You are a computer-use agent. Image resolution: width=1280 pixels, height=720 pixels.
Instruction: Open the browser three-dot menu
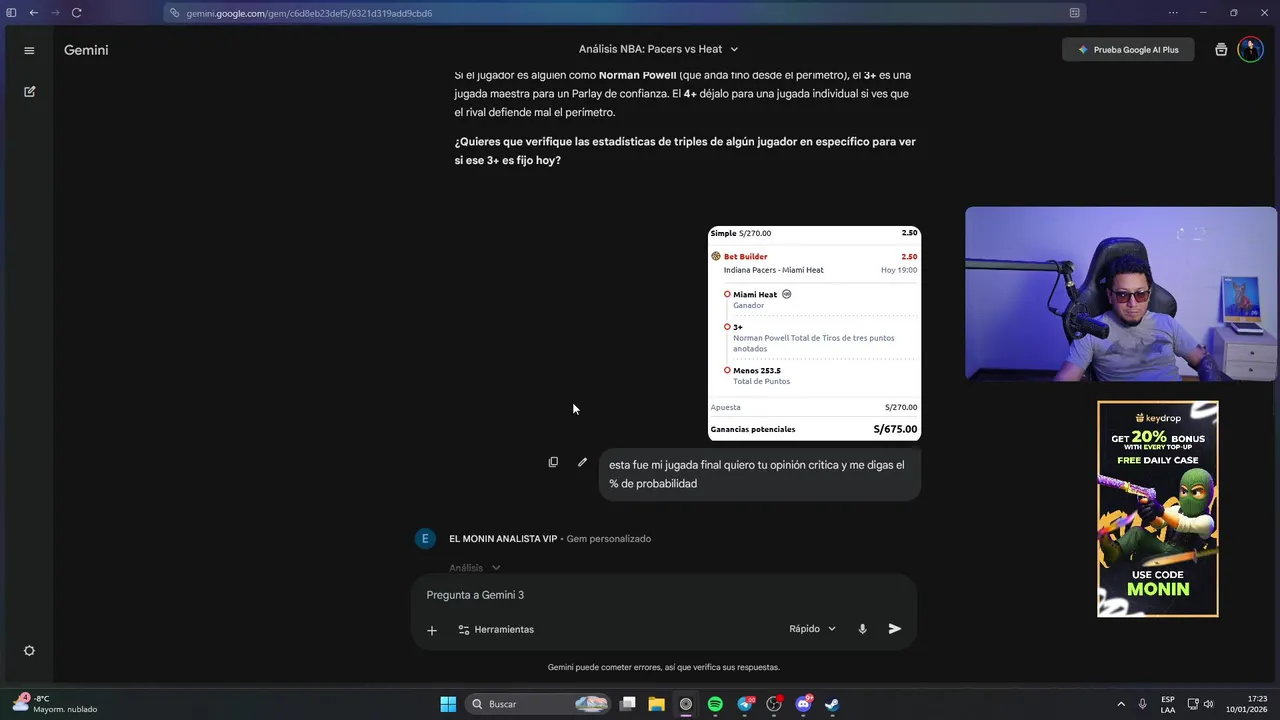click(1174, 13)
